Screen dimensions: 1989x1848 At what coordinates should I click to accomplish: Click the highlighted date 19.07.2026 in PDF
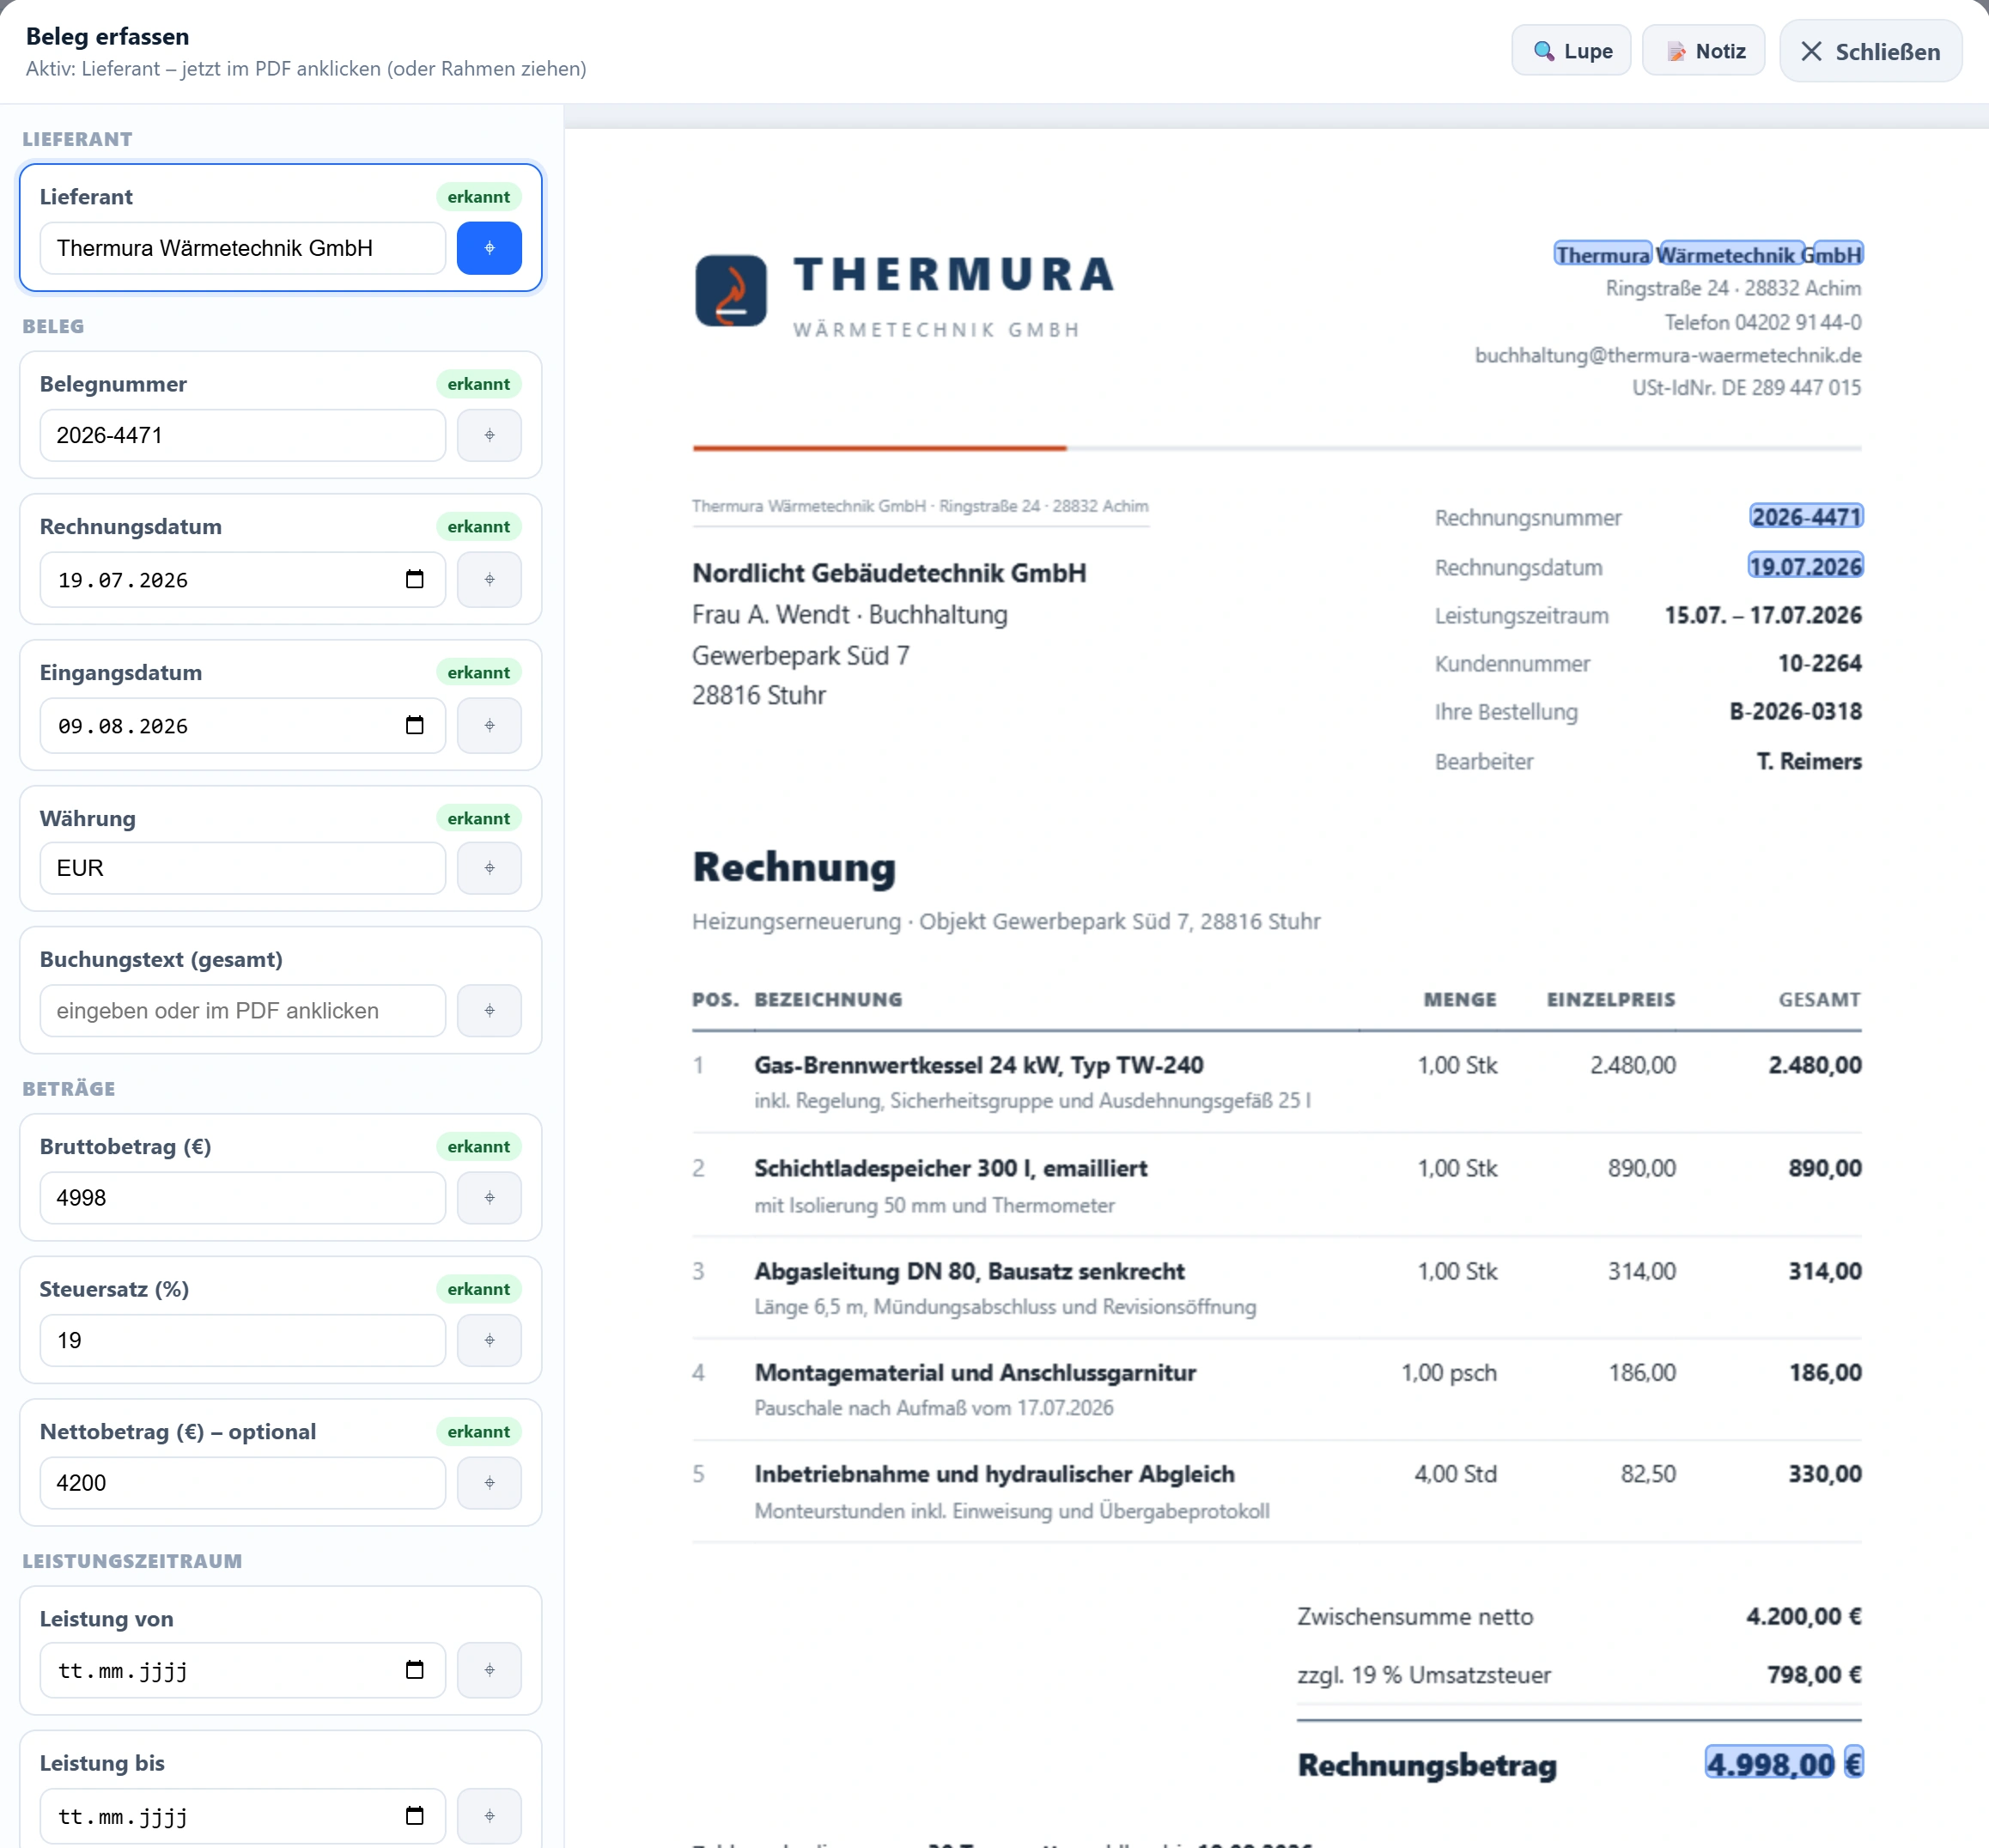1805,566
